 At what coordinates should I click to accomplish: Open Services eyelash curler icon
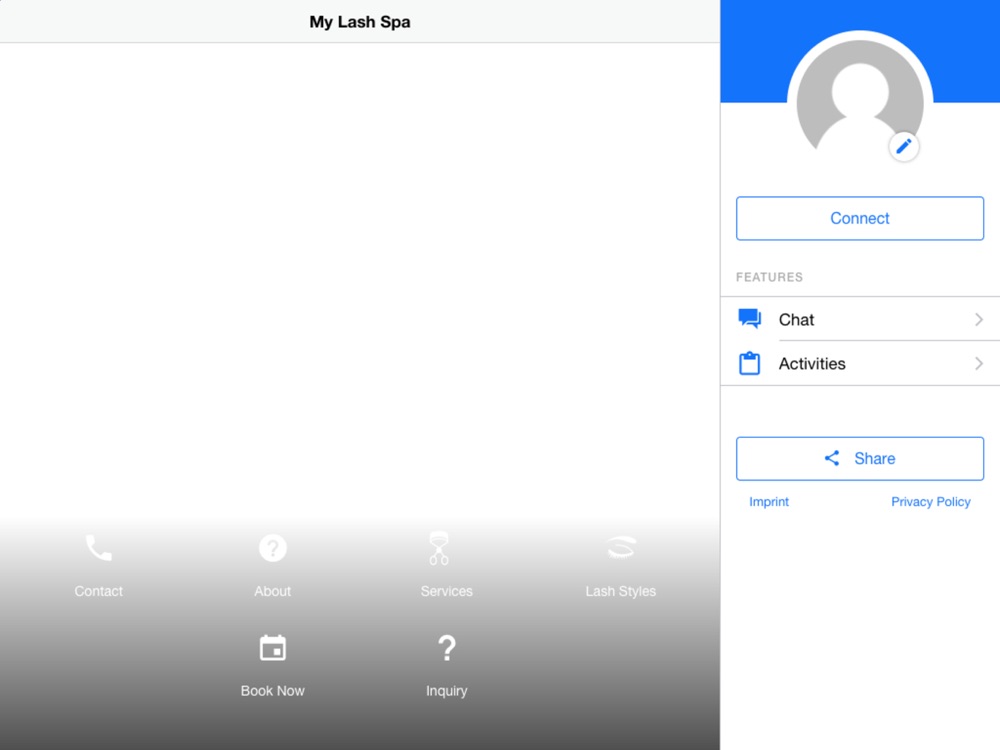(x=439, y=548)
